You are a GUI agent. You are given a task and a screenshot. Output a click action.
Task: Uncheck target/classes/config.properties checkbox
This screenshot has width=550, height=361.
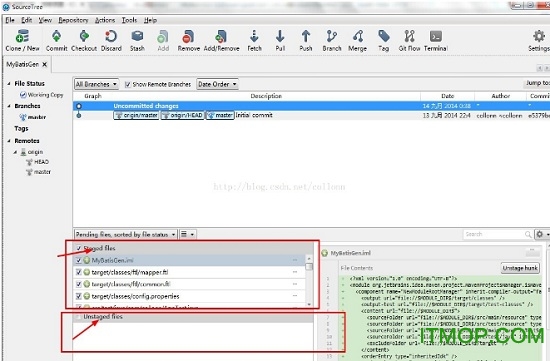coord(79,296)
